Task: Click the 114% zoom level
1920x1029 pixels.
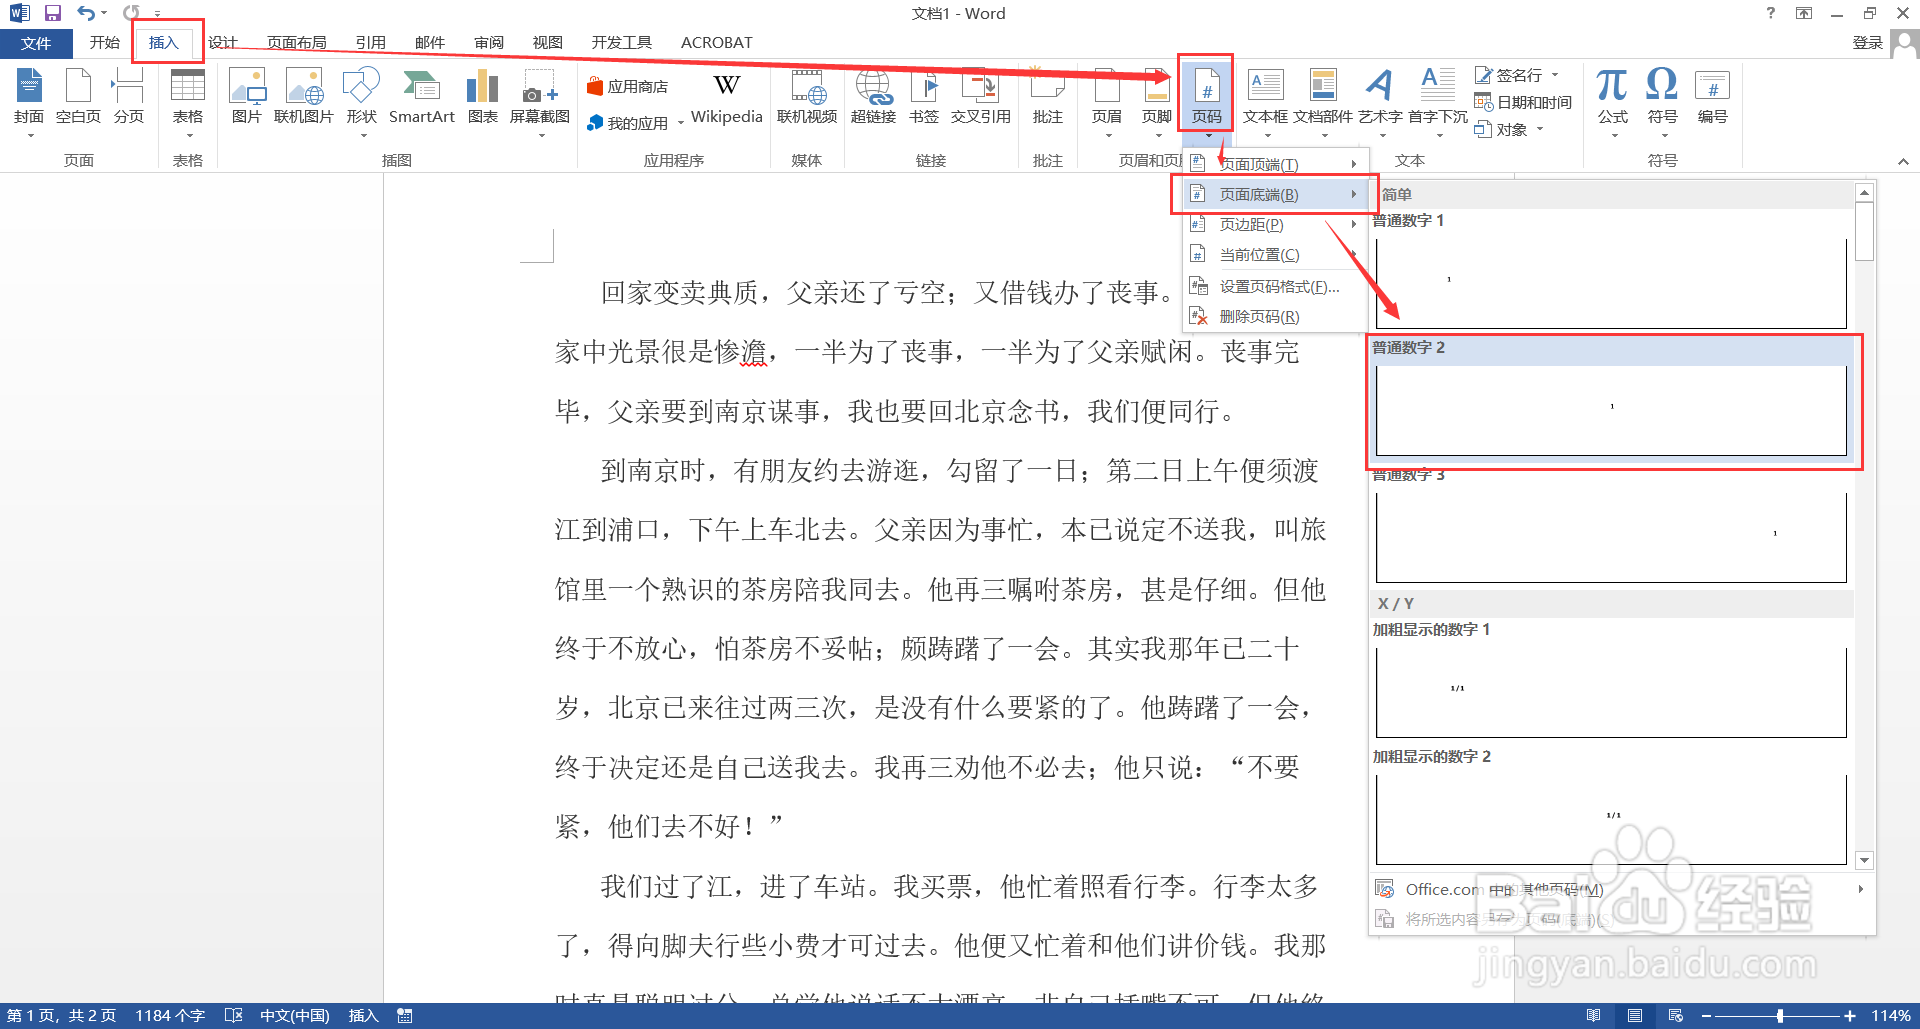Action: [x=1891, y=1015]
